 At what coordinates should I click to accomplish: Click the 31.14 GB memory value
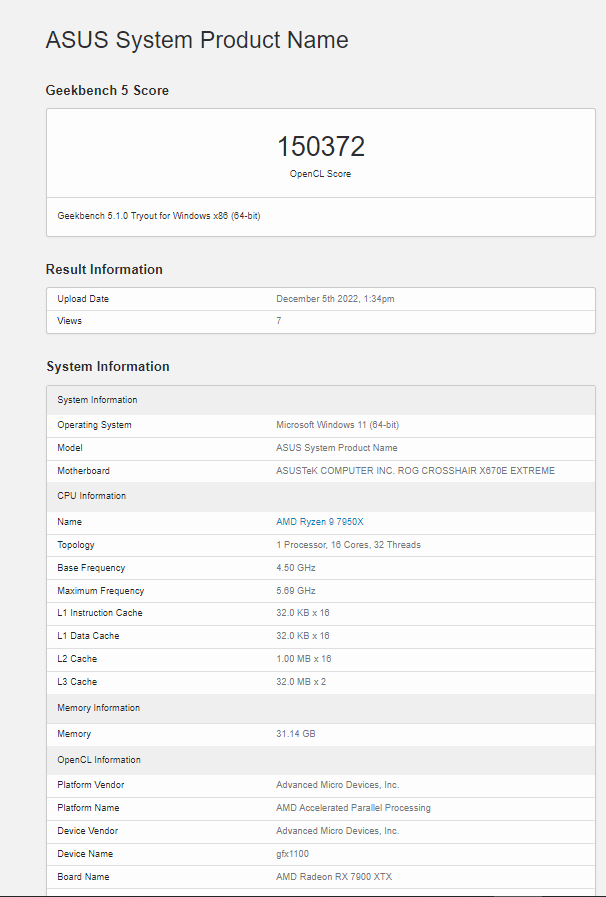pos(296,734)
